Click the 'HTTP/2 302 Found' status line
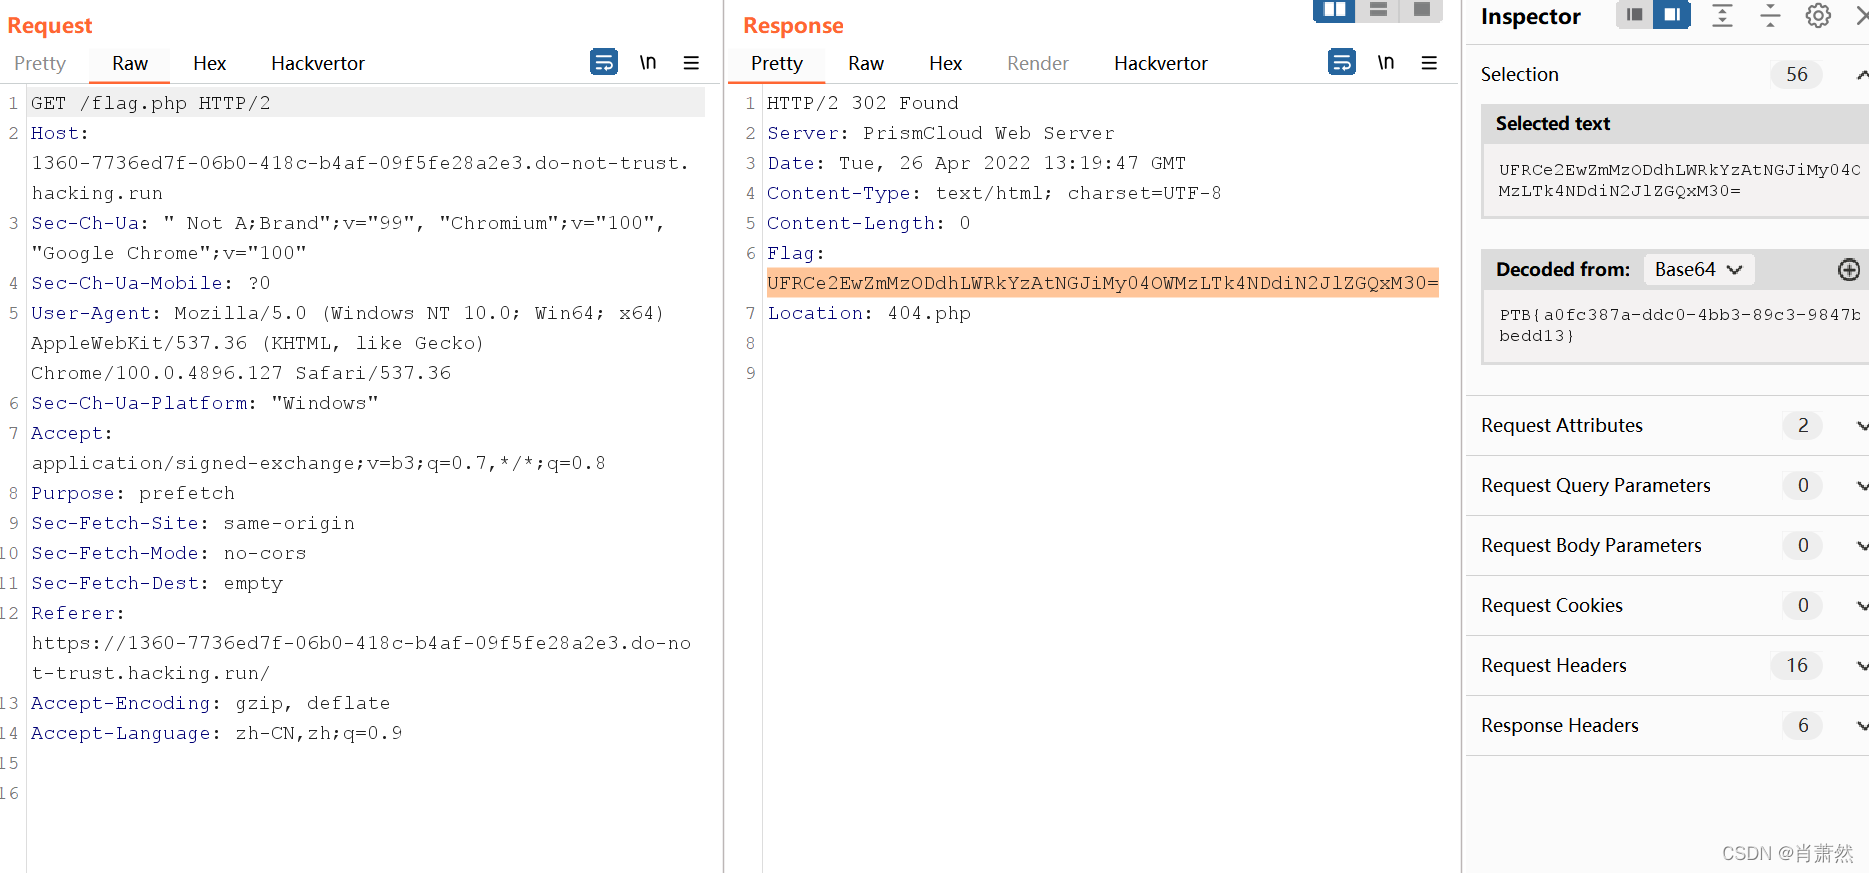1869x873 pixels. click(x=863, y=103)
